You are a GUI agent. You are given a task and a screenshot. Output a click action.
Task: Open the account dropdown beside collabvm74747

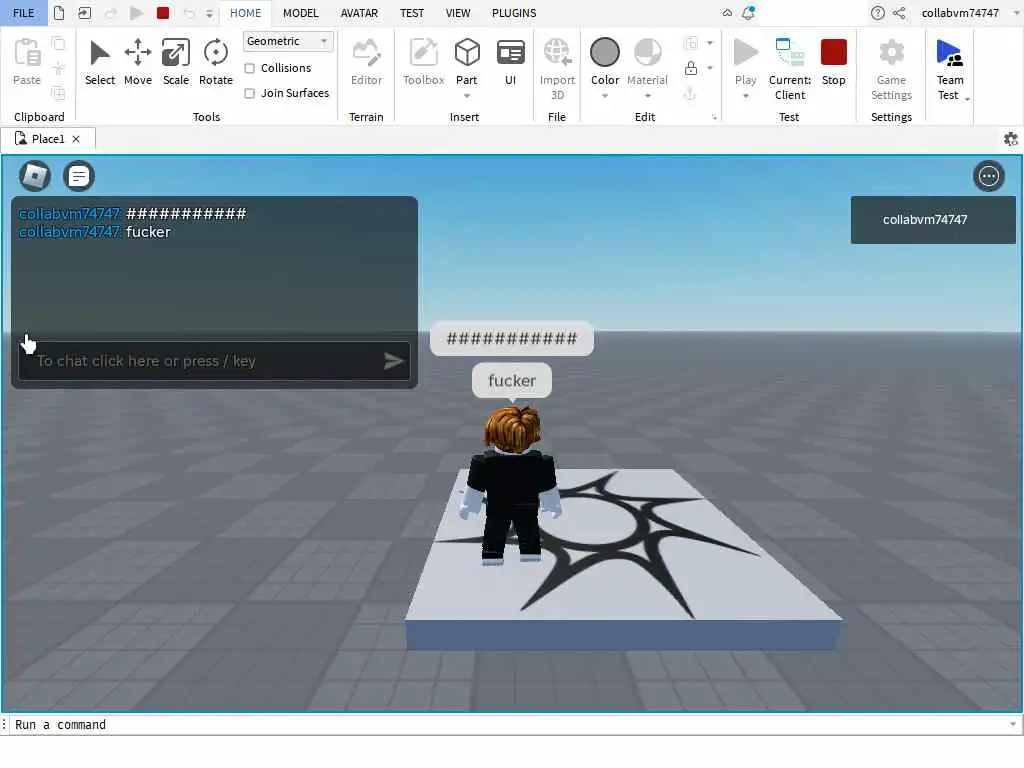click(1016, 12)
